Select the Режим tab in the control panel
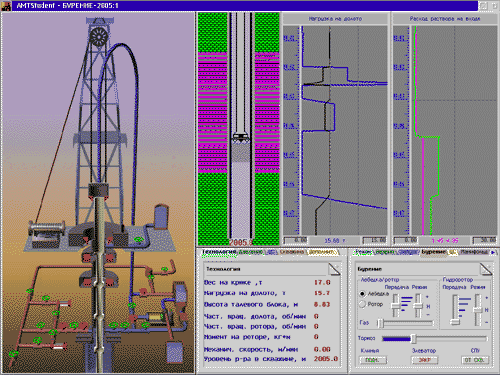 tap(363, 252)
